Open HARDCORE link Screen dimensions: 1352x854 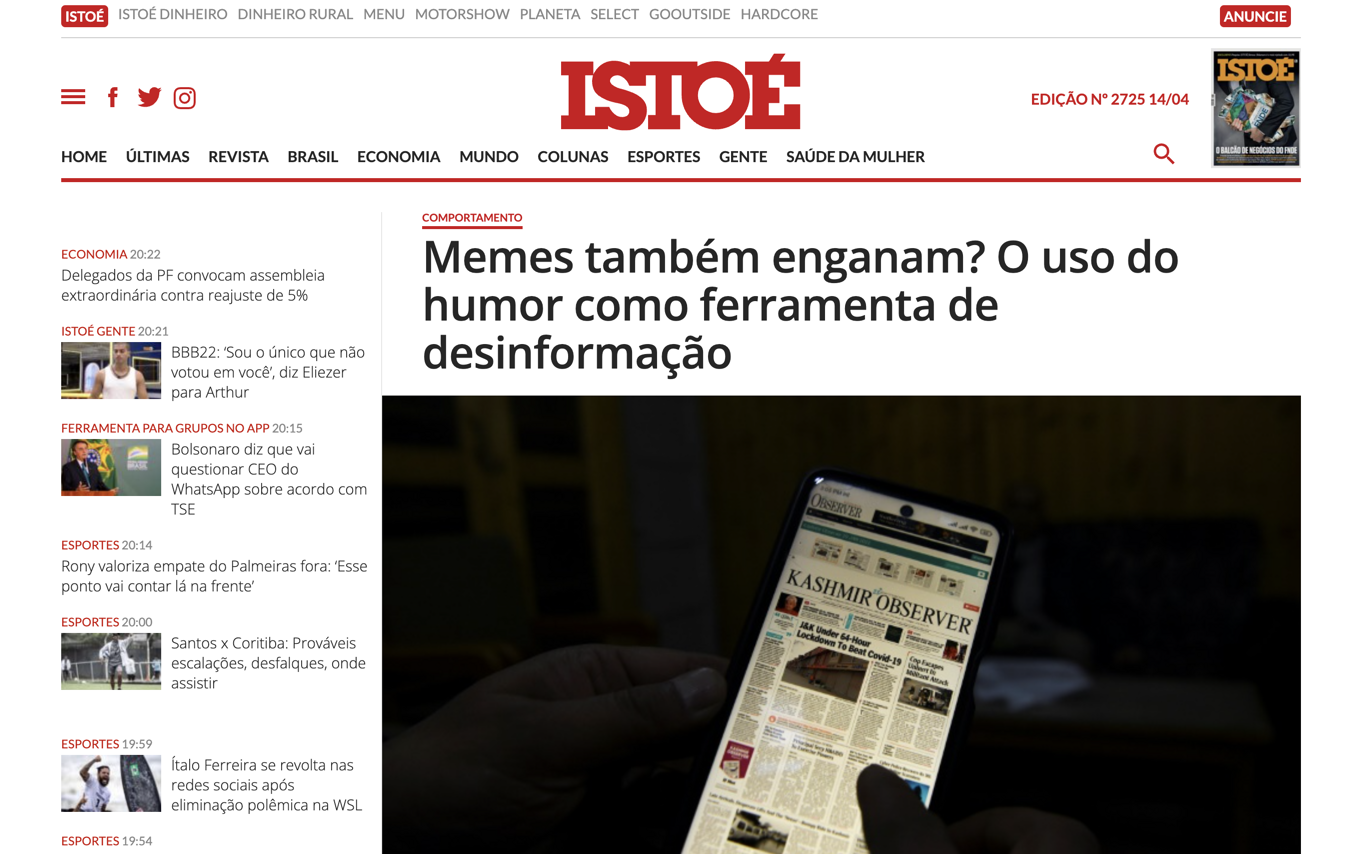779,14
